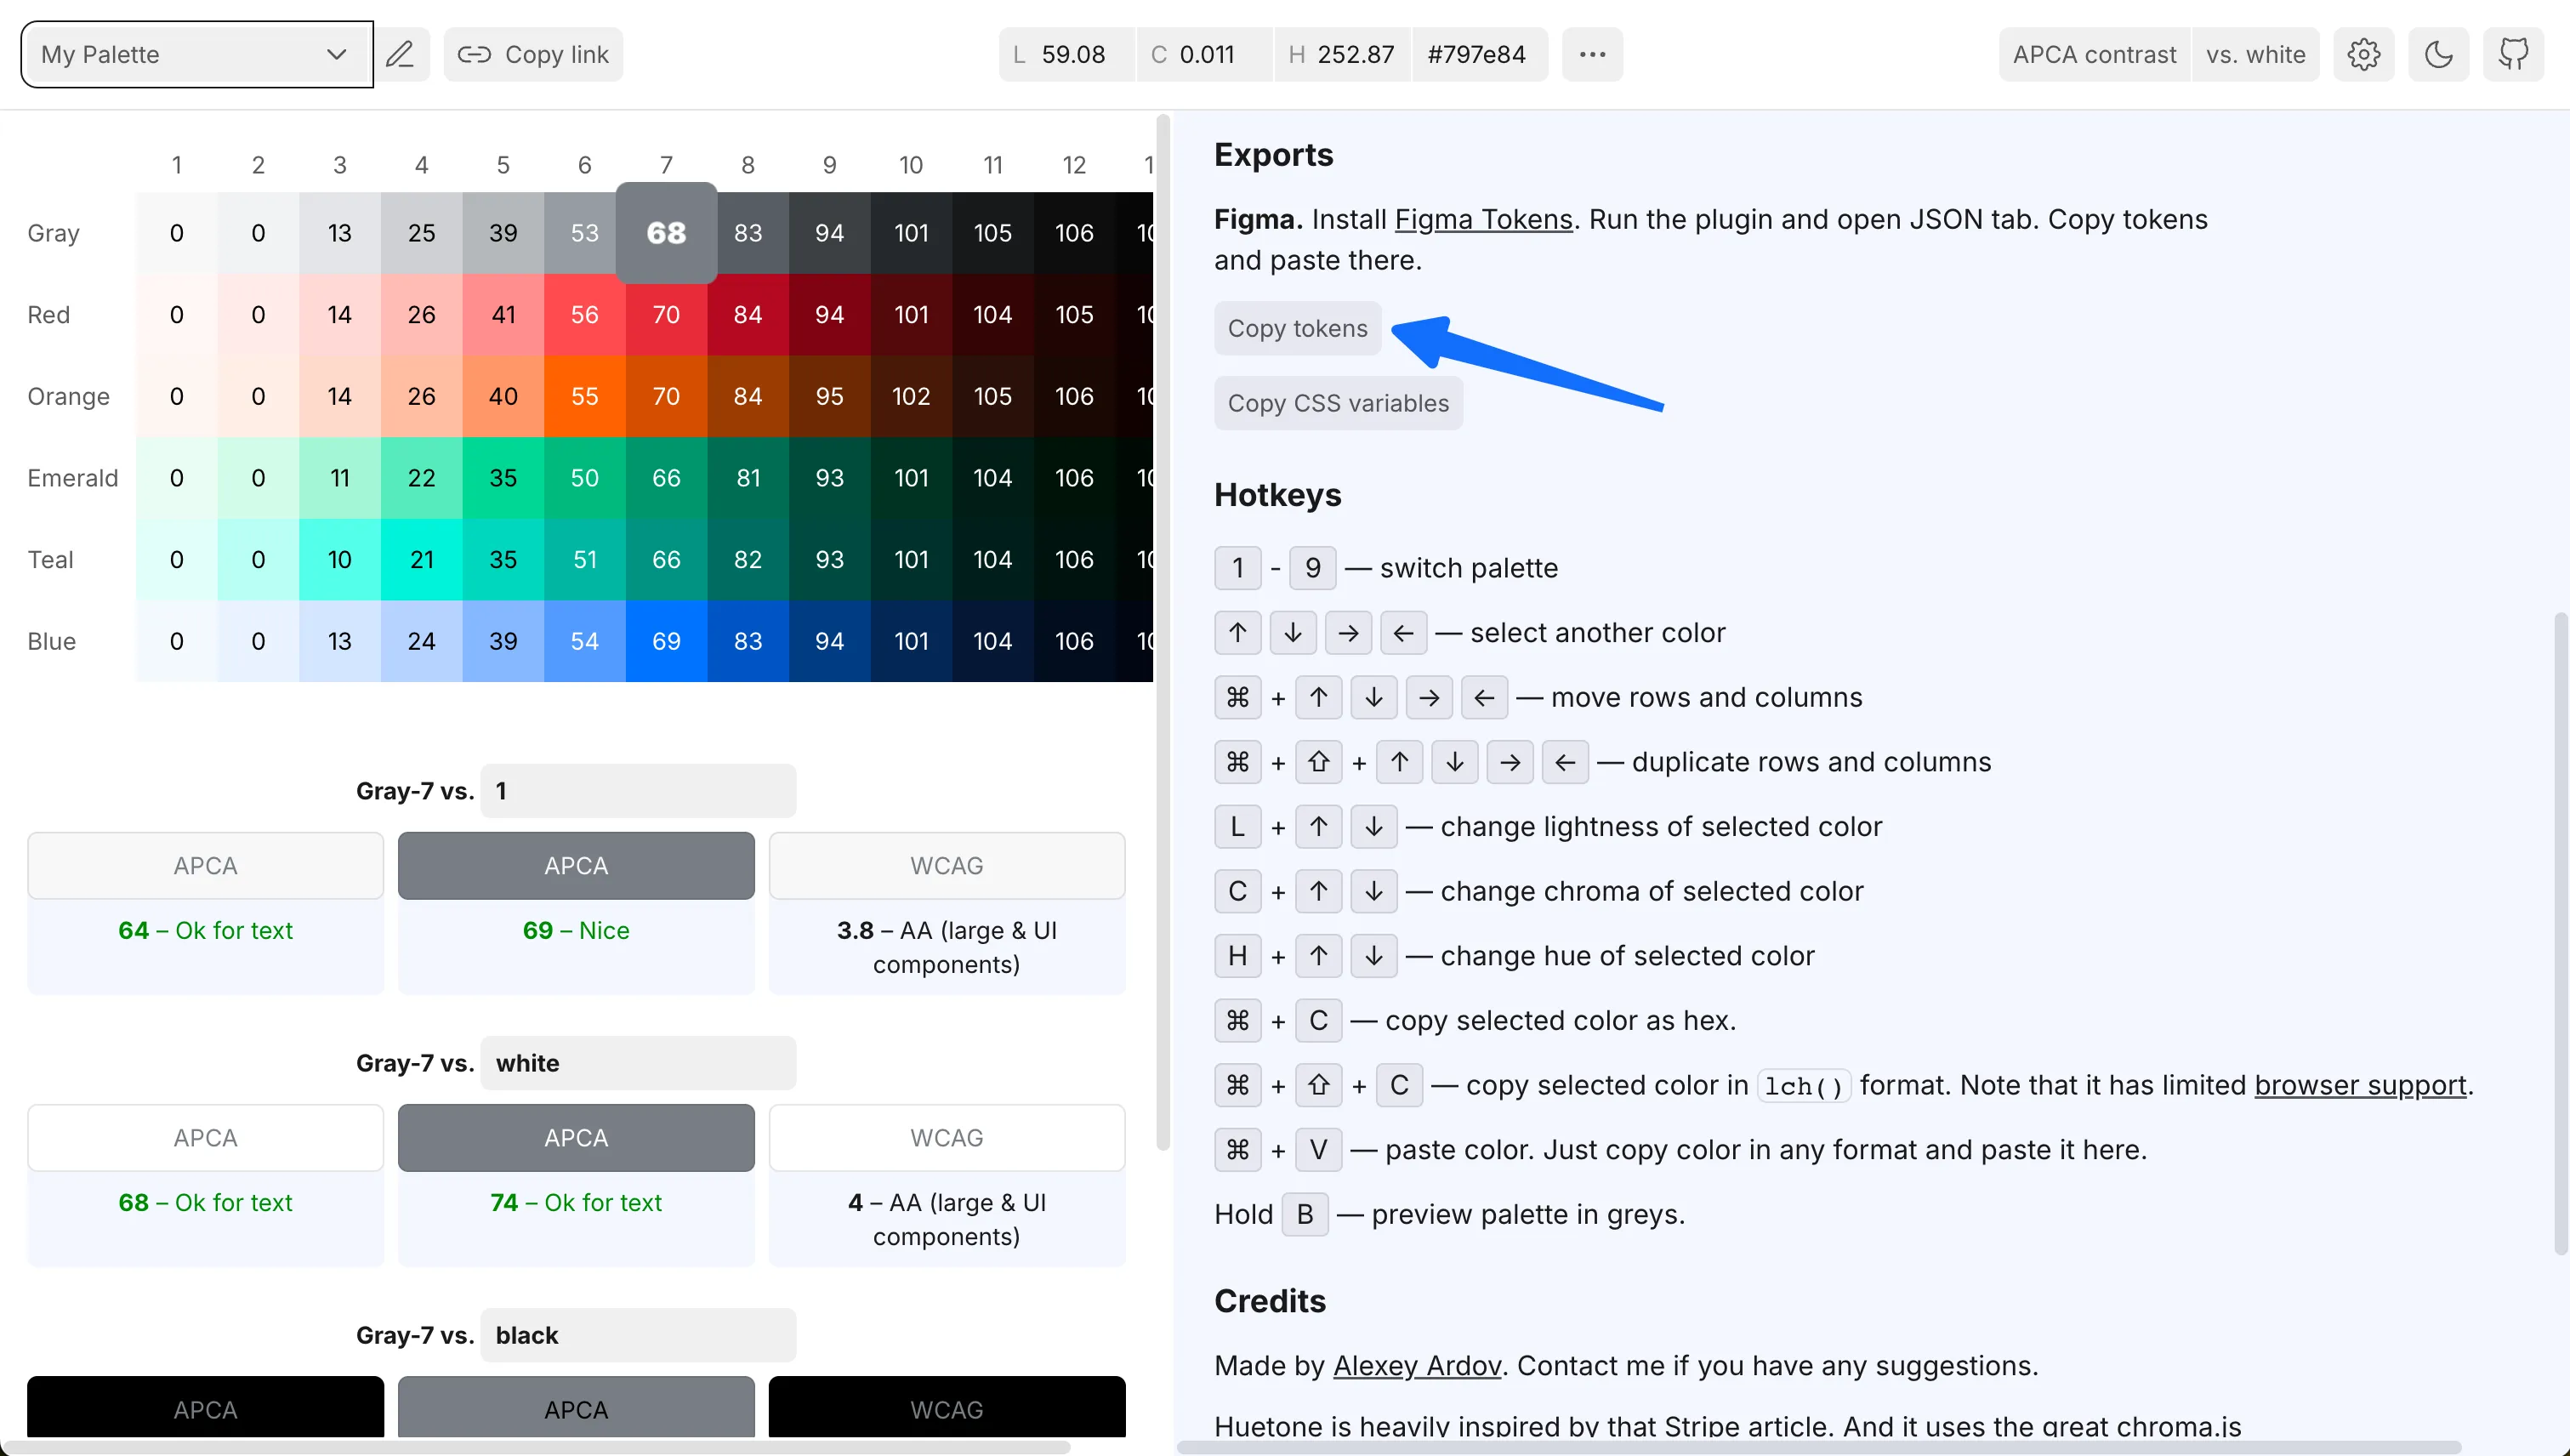Select the Emerald 6 swatch valued 50
This screenshot has height=1456, width=2570.
tap(584, 478)
